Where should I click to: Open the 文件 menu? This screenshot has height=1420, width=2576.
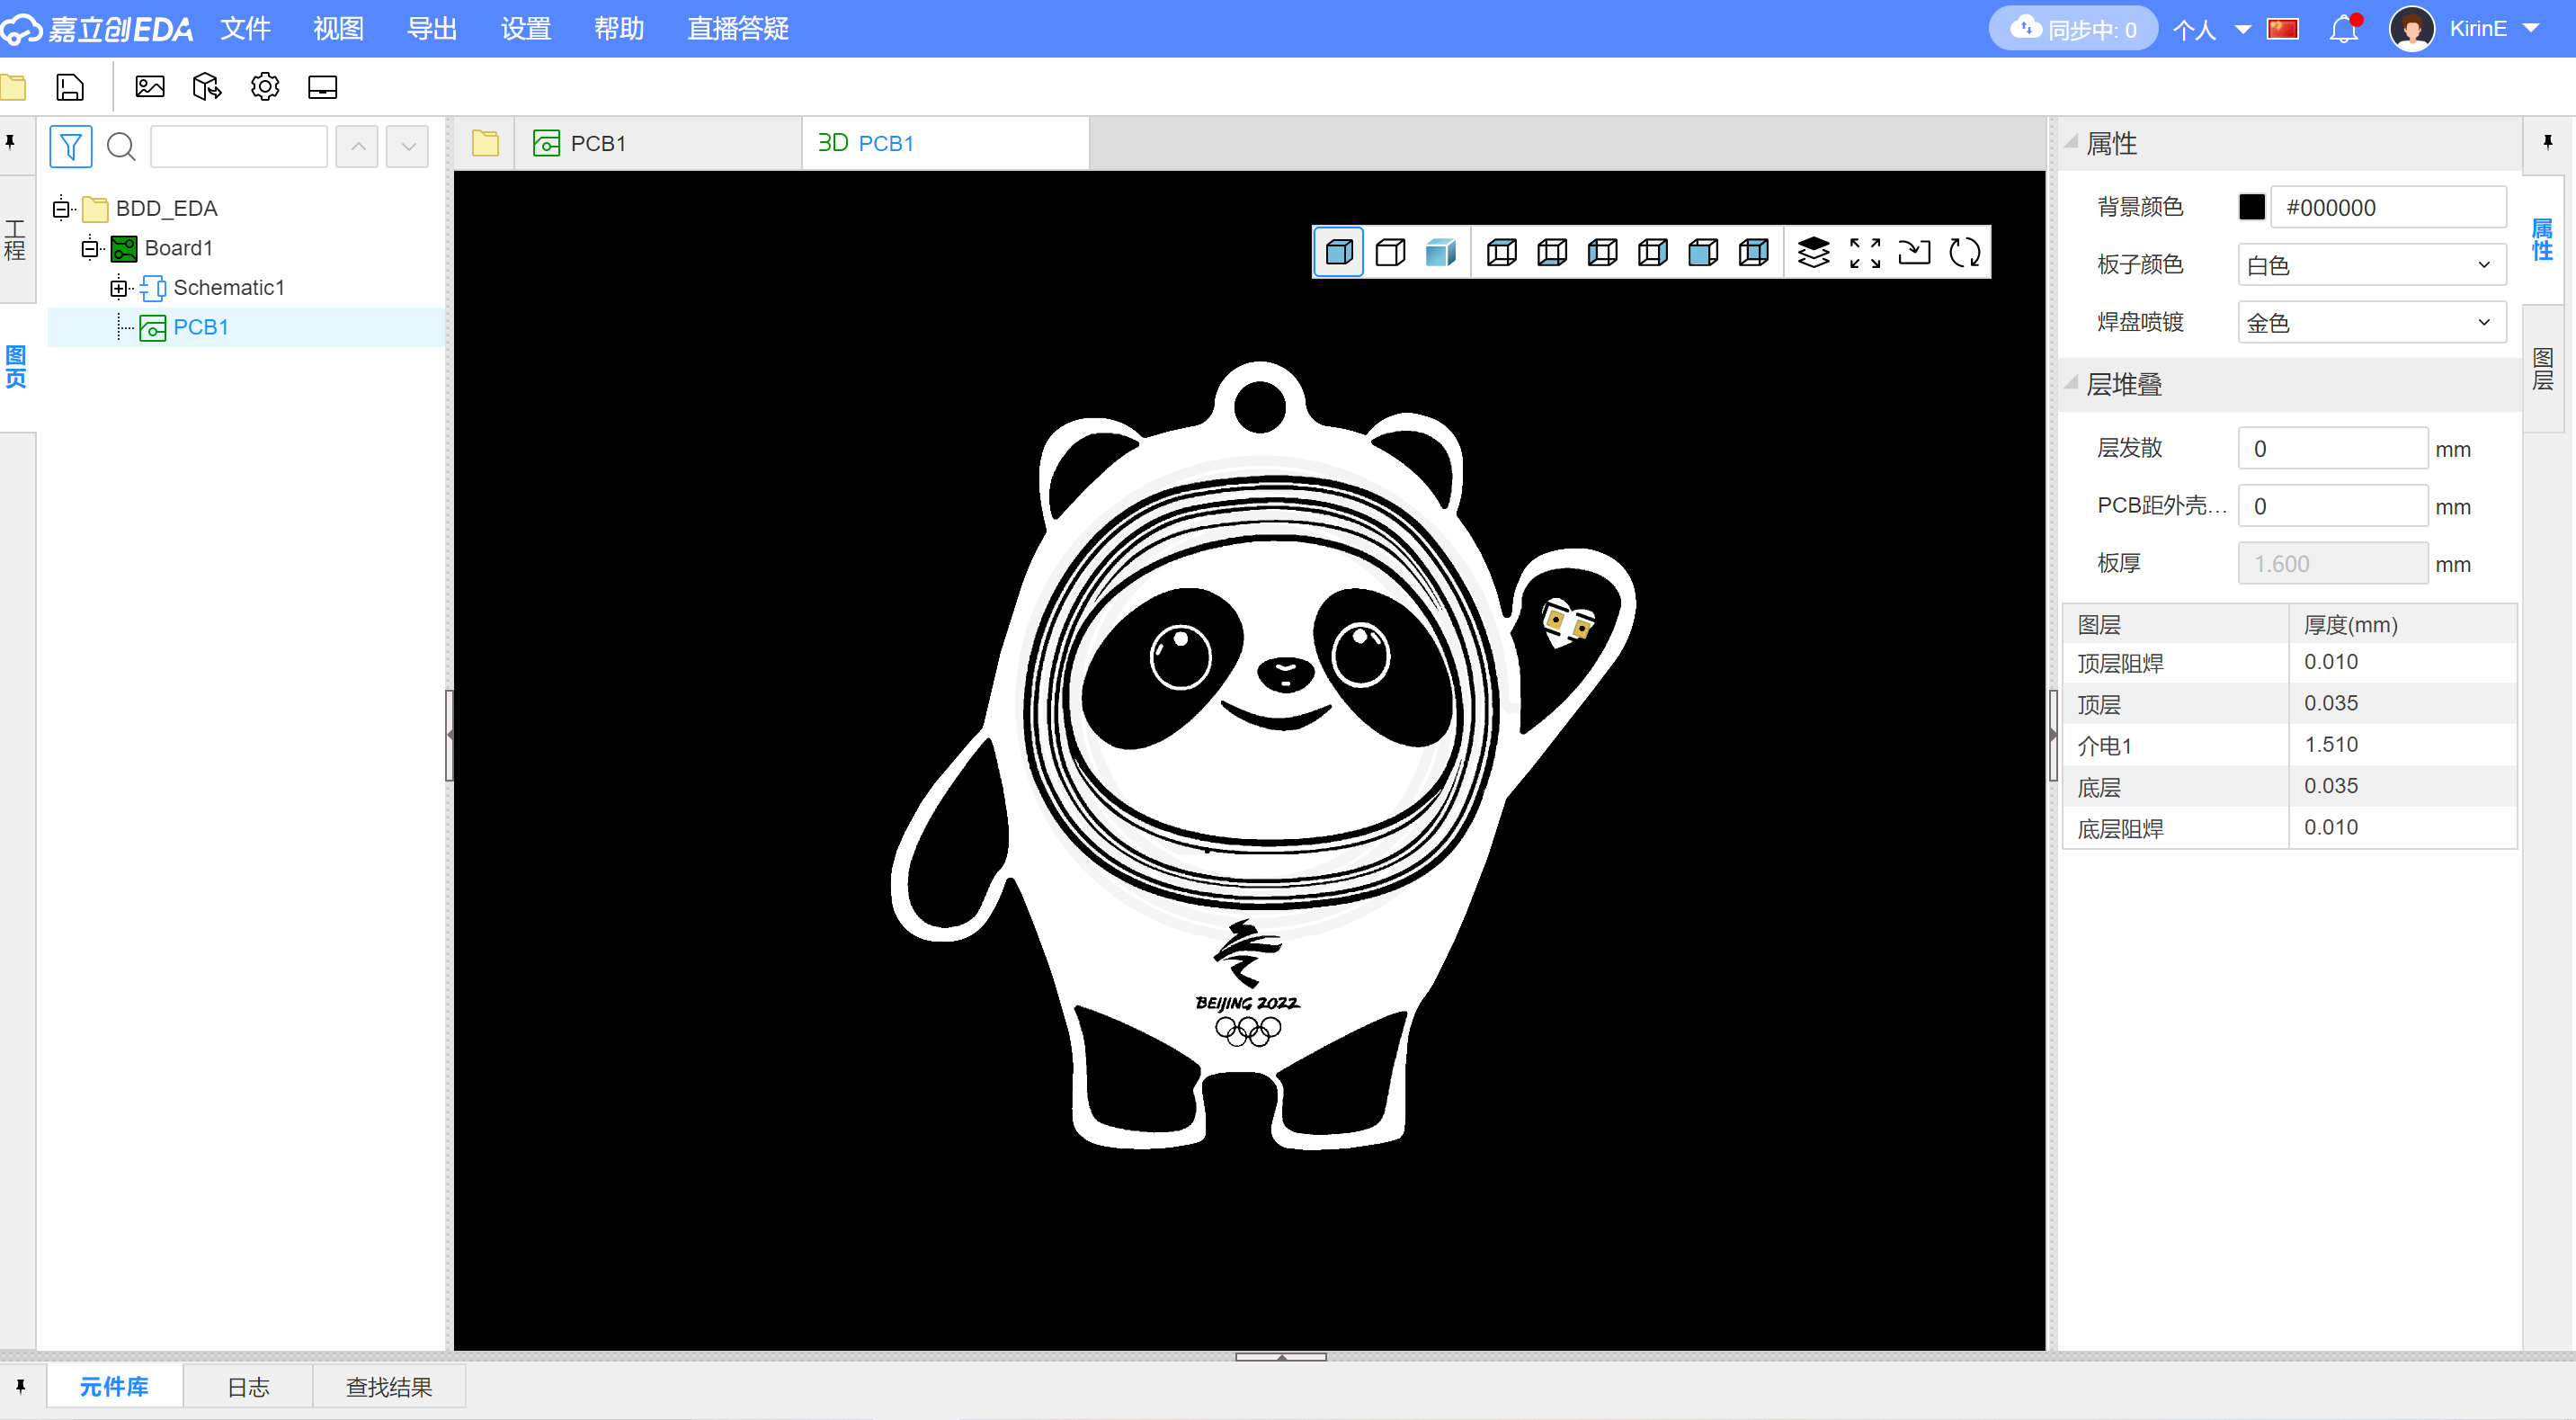pyautogui.click(x=245, y=28)
